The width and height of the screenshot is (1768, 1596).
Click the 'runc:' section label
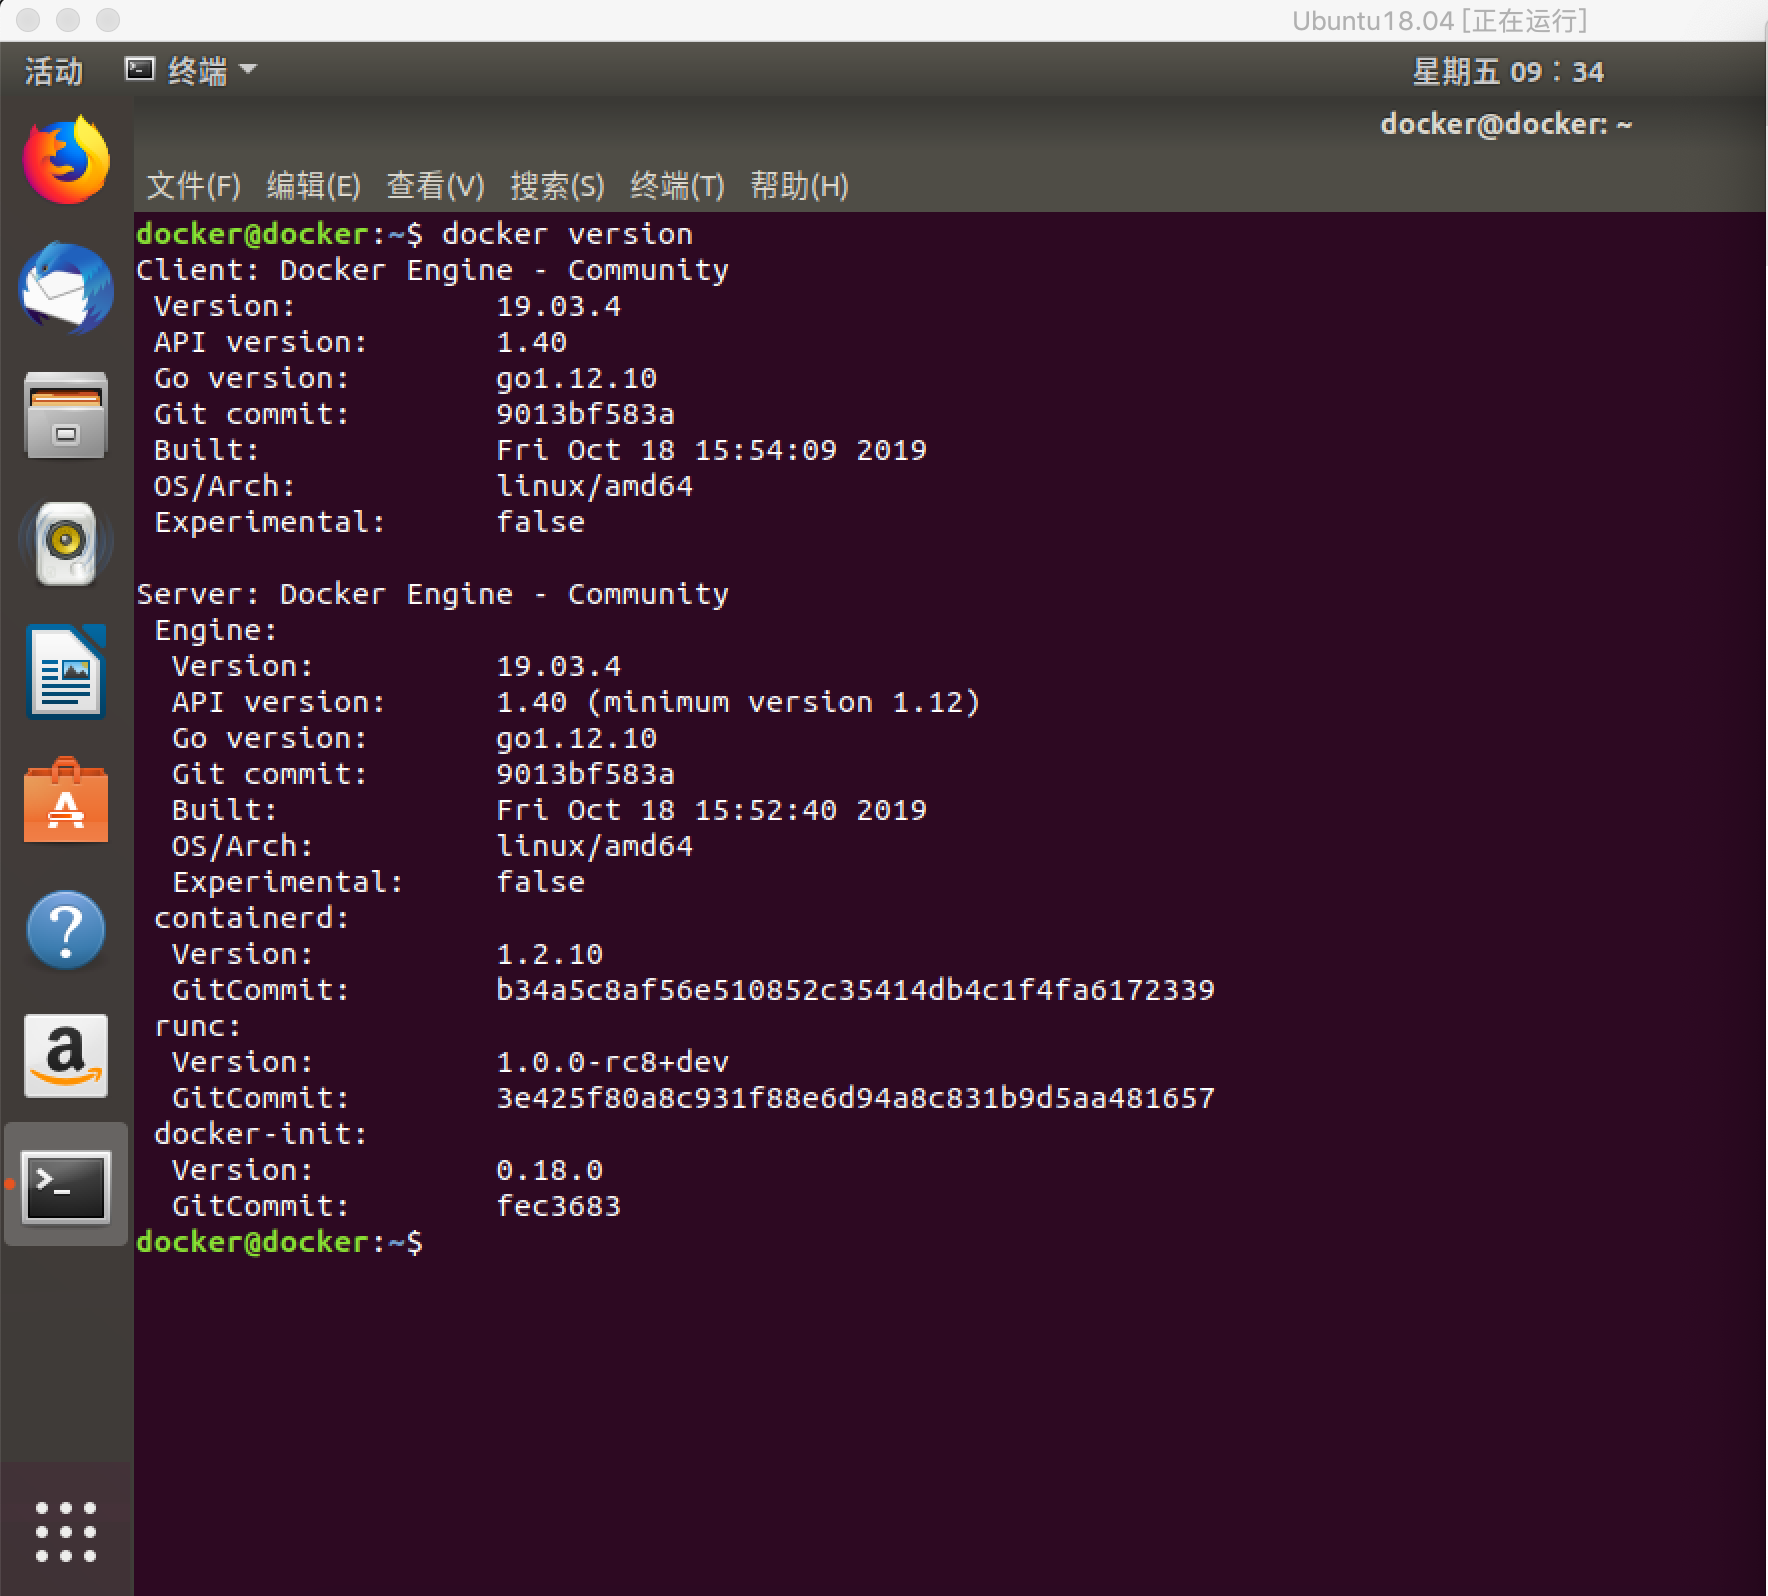coord(197,1026)
